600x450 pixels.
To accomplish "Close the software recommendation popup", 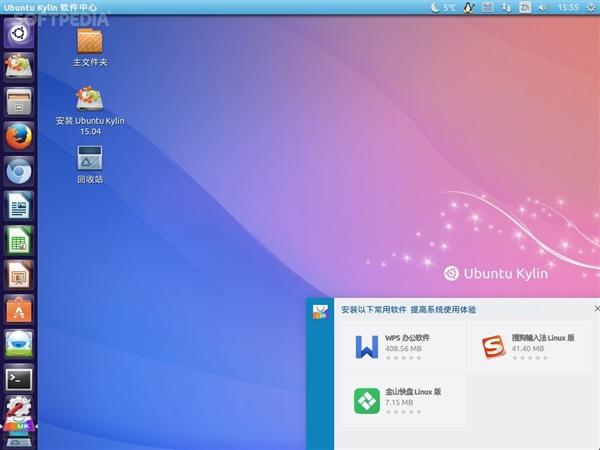I will (596, 309).
